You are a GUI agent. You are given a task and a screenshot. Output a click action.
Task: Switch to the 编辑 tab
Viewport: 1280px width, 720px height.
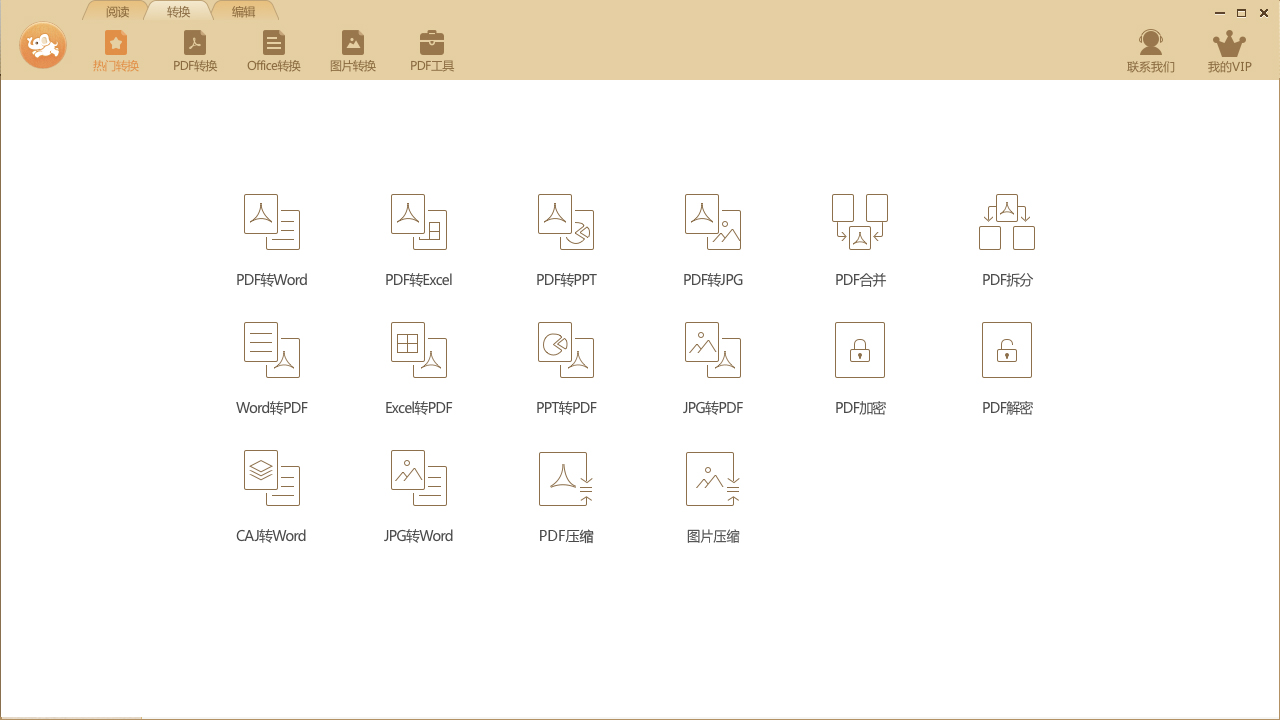pyautogui.click(x=243, y=12)
